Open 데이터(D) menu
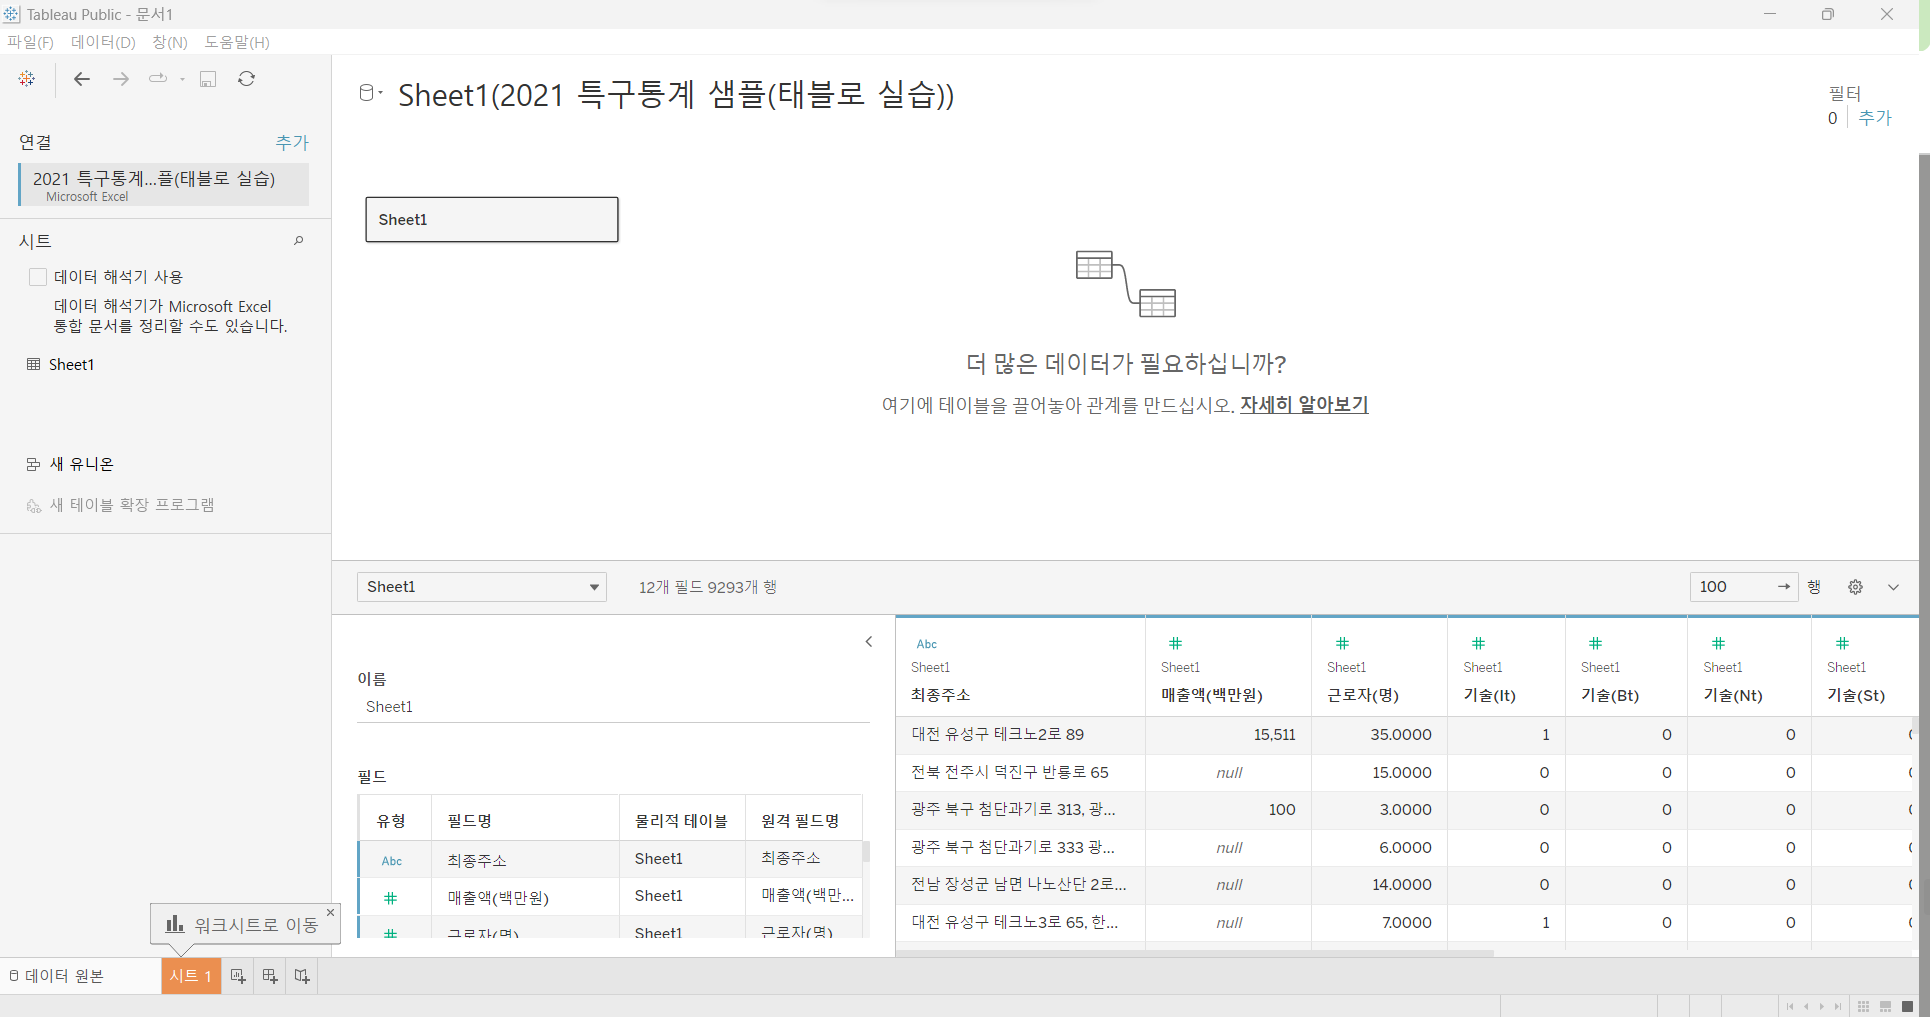 (103, 42)
